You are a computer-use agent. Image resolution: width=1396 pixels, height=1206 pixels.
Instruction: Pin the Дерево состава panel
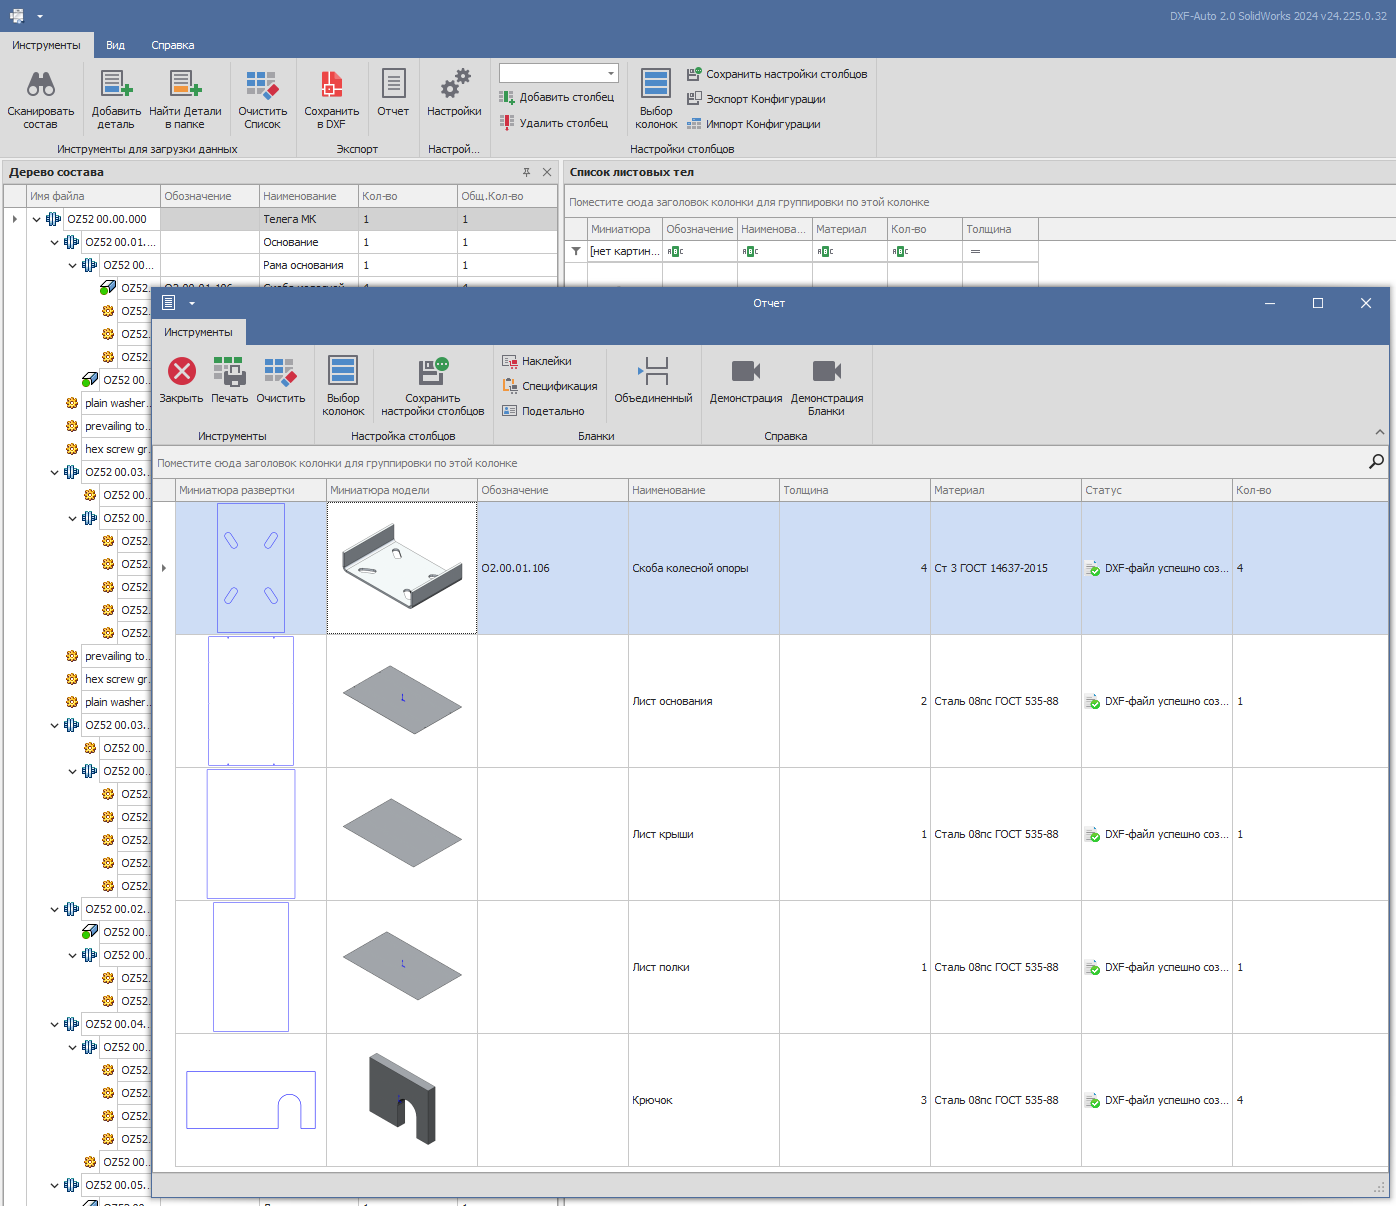(x=527, y=172)
